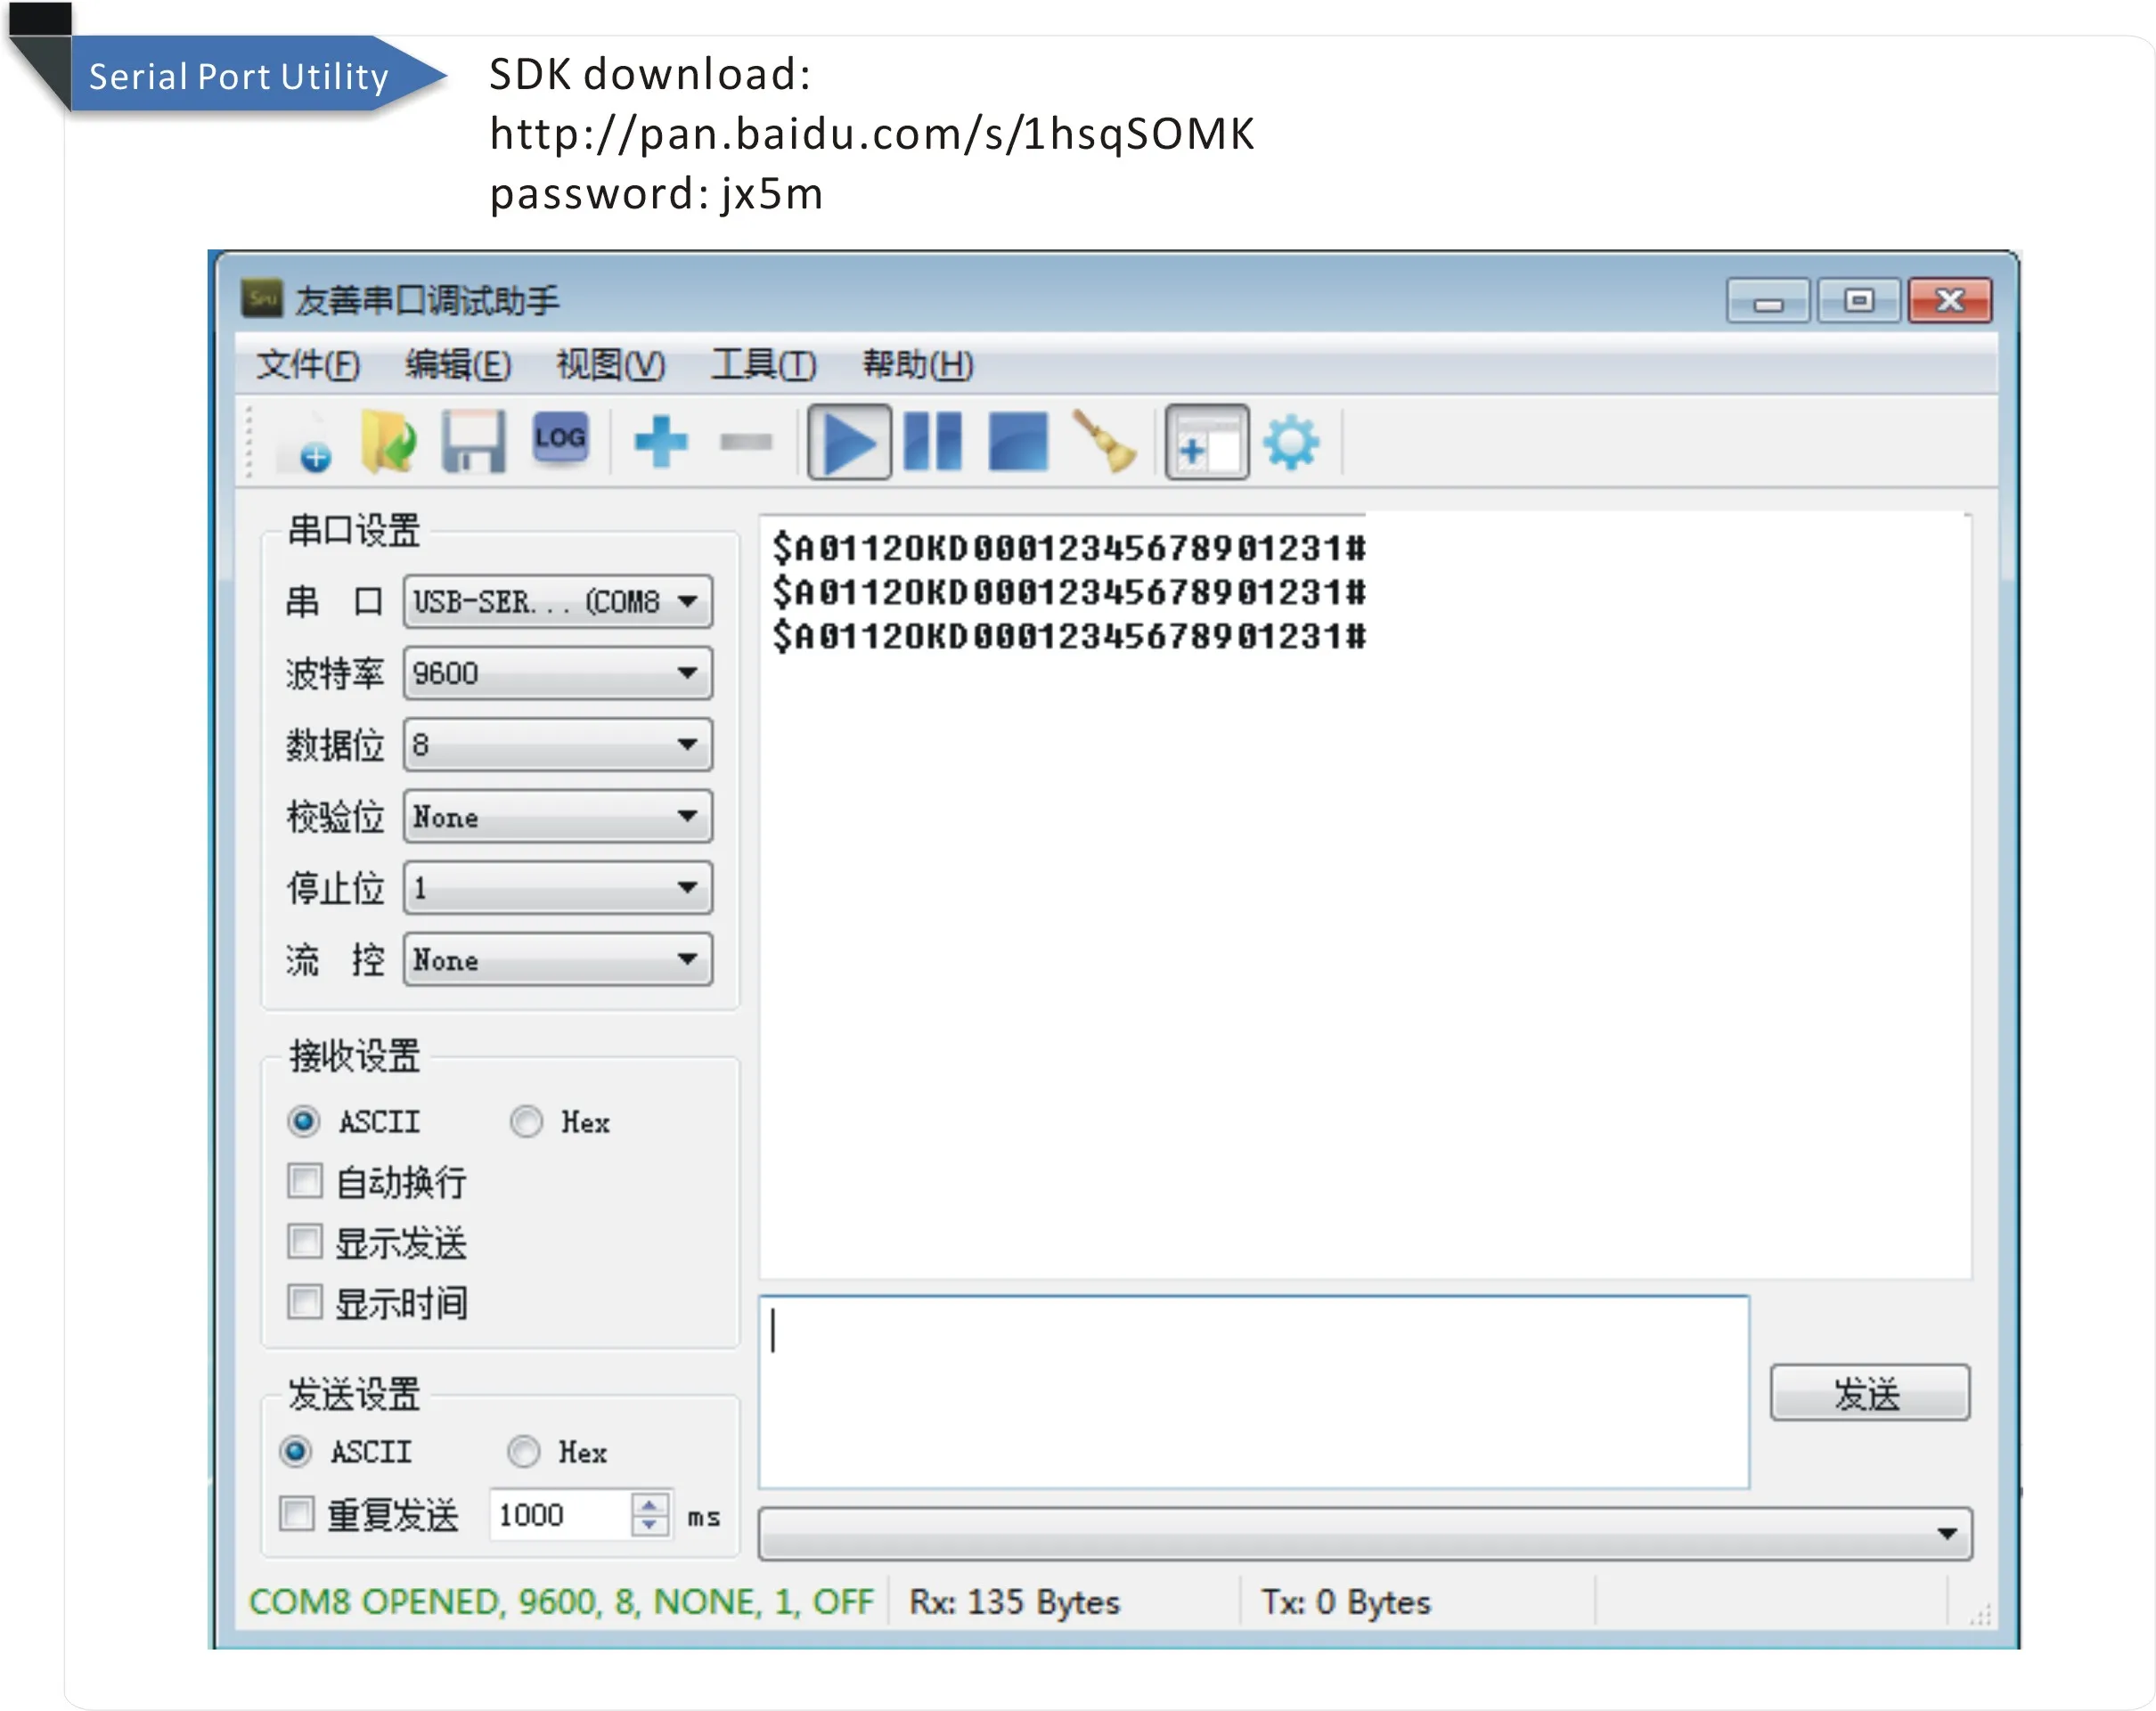Click the open file folder icon
Viewport: 2156px width, 1711px height.
(388, 442)
